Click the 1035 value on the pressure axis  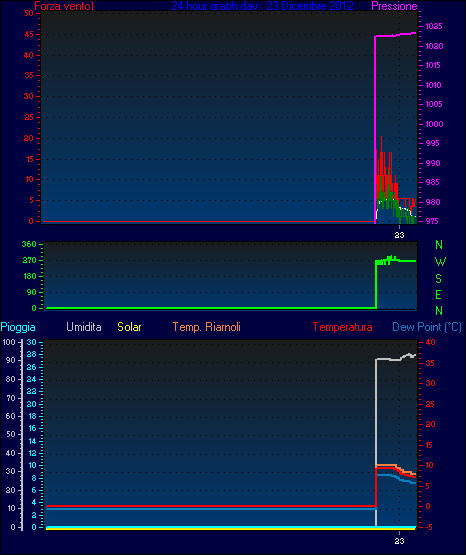(433, 26)
